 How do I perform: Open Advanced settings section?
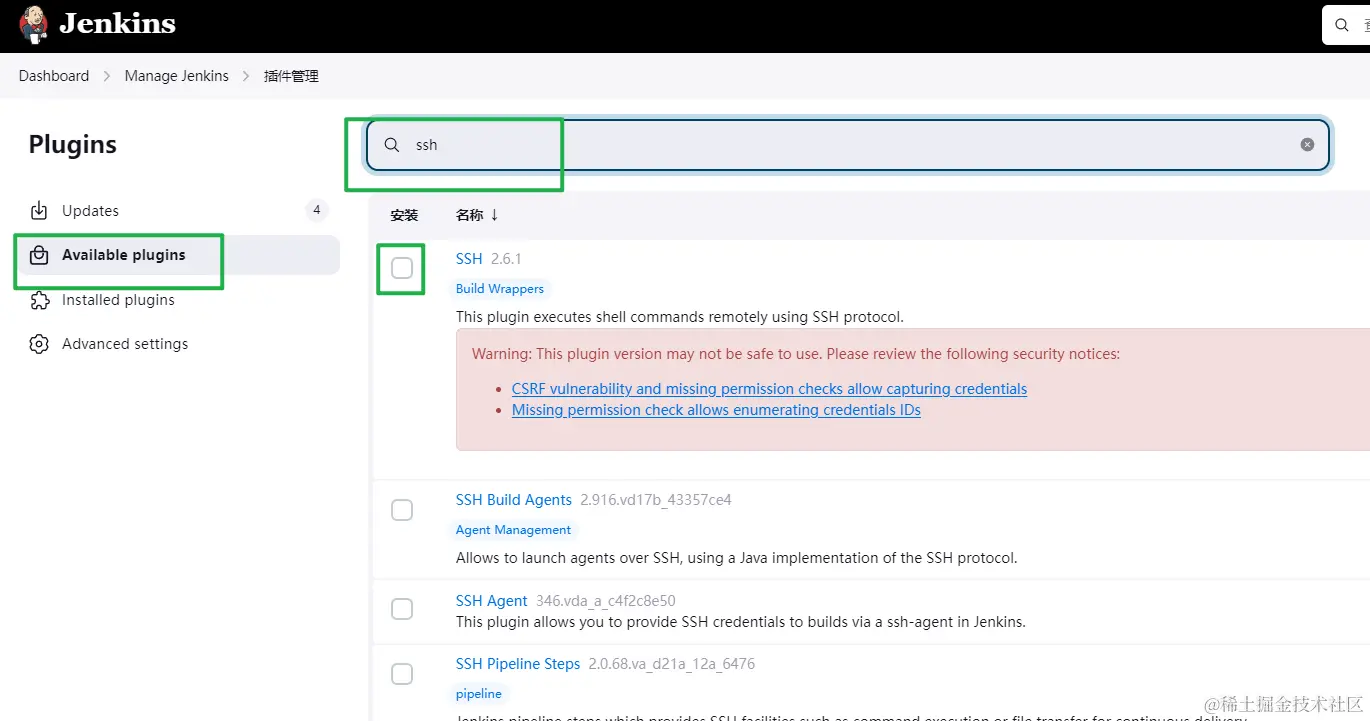(125, 344)
